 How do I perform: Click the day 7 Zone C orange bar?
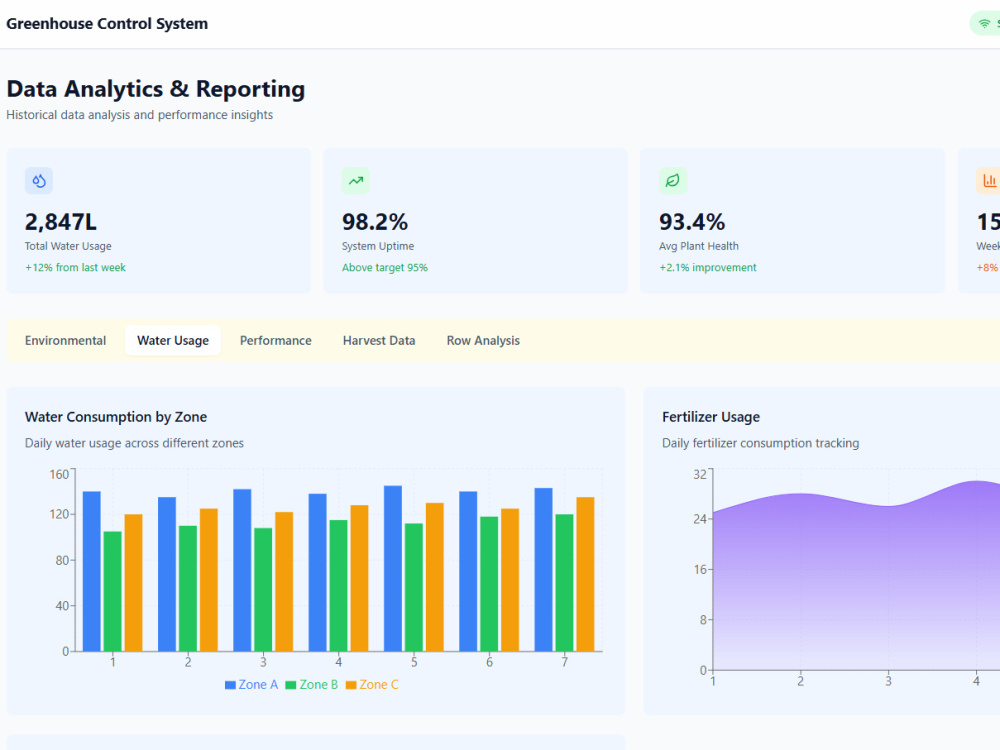pyautogui.click(x=585, y=575)
